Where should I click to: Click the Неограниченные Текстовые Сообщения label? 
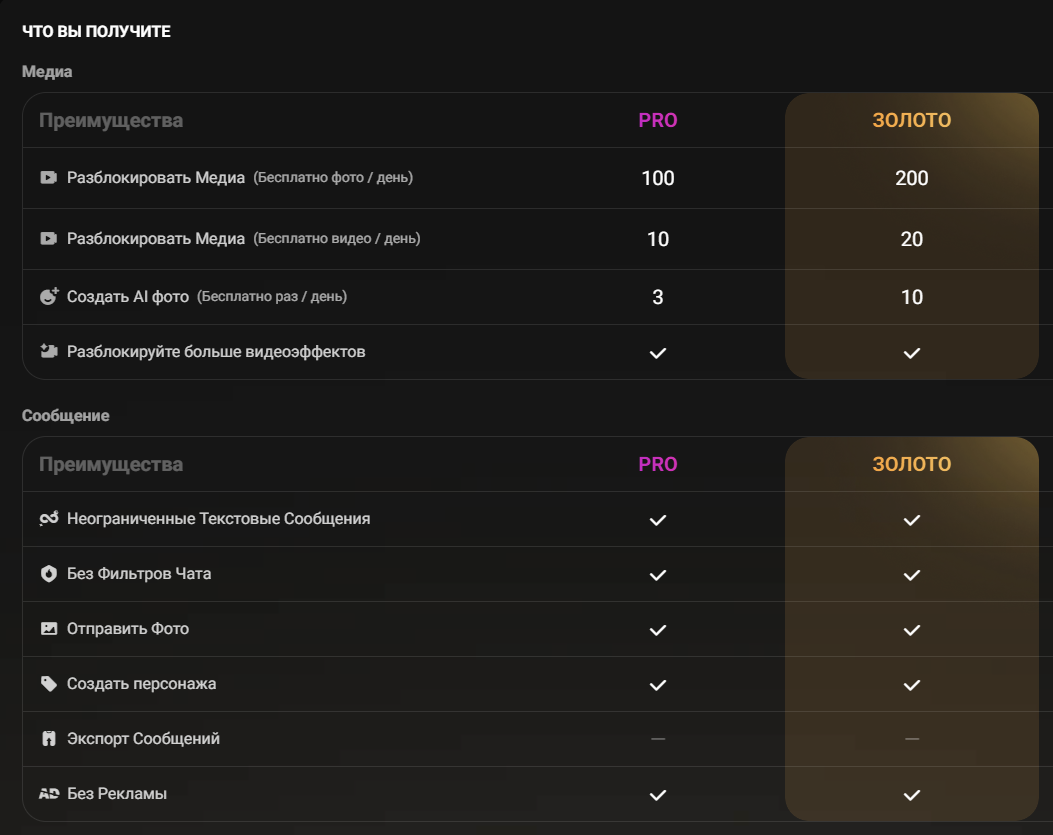tap(218, 519)
